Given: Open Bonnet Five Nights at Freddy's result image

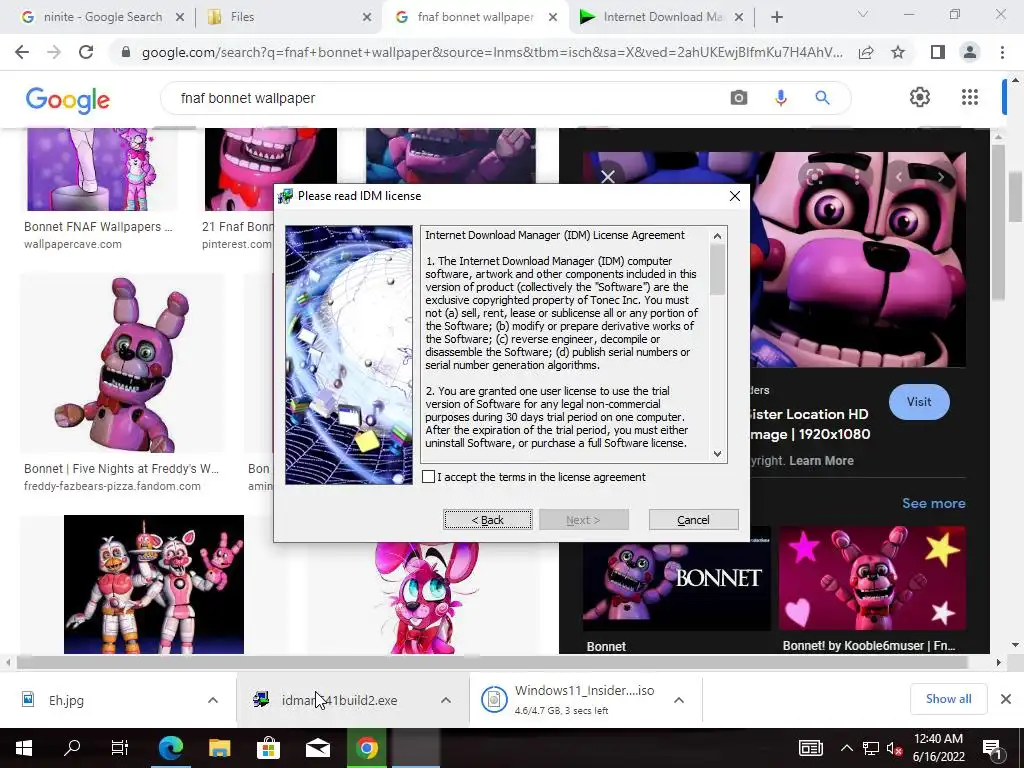Looking at the screenshot, I should (x=123, y=363).
